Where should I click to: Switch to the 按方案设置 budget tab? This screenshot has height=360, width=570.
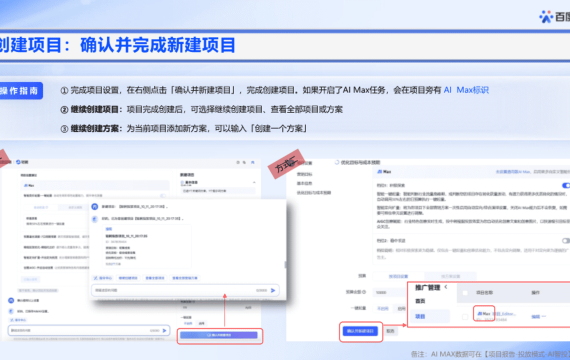coord(450,276)
